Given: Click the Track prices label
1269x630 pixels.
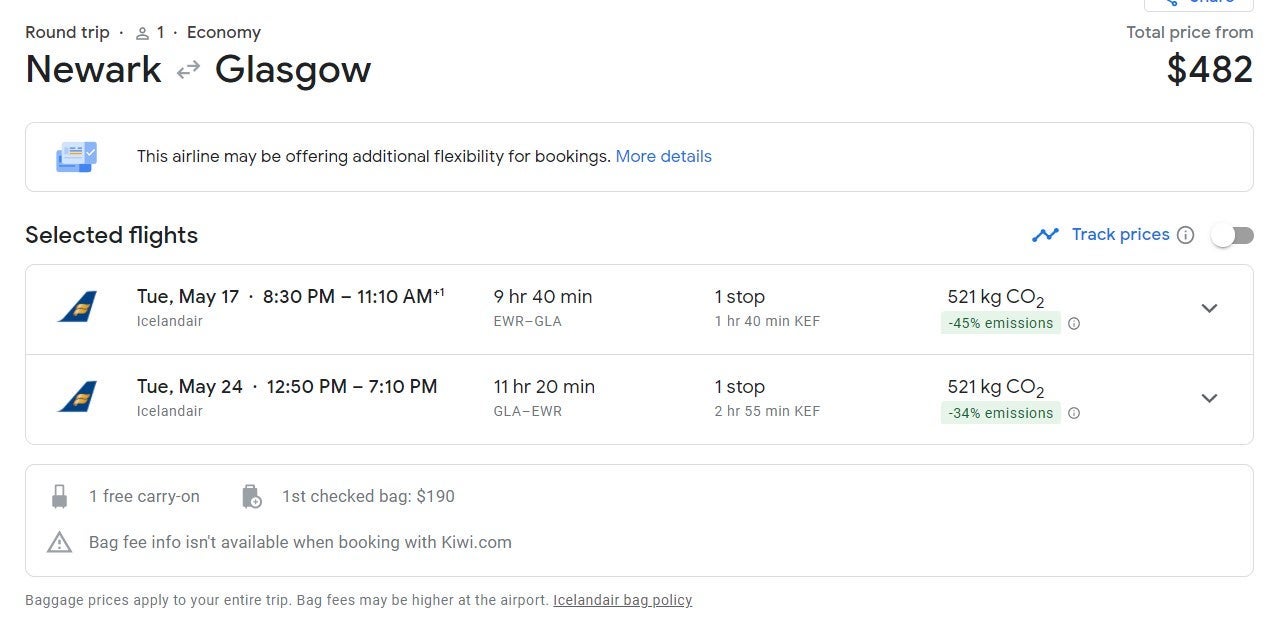Looking at the screenshot, I should [x=1120, y=235].
